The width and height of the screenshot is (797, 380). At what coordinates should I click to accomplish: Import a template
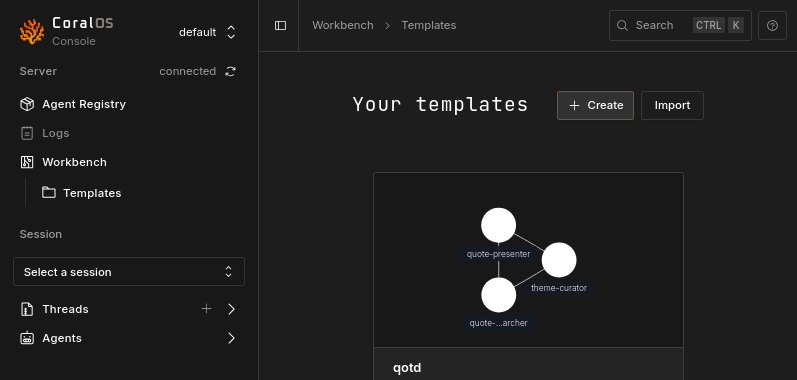tap(672, 105)
